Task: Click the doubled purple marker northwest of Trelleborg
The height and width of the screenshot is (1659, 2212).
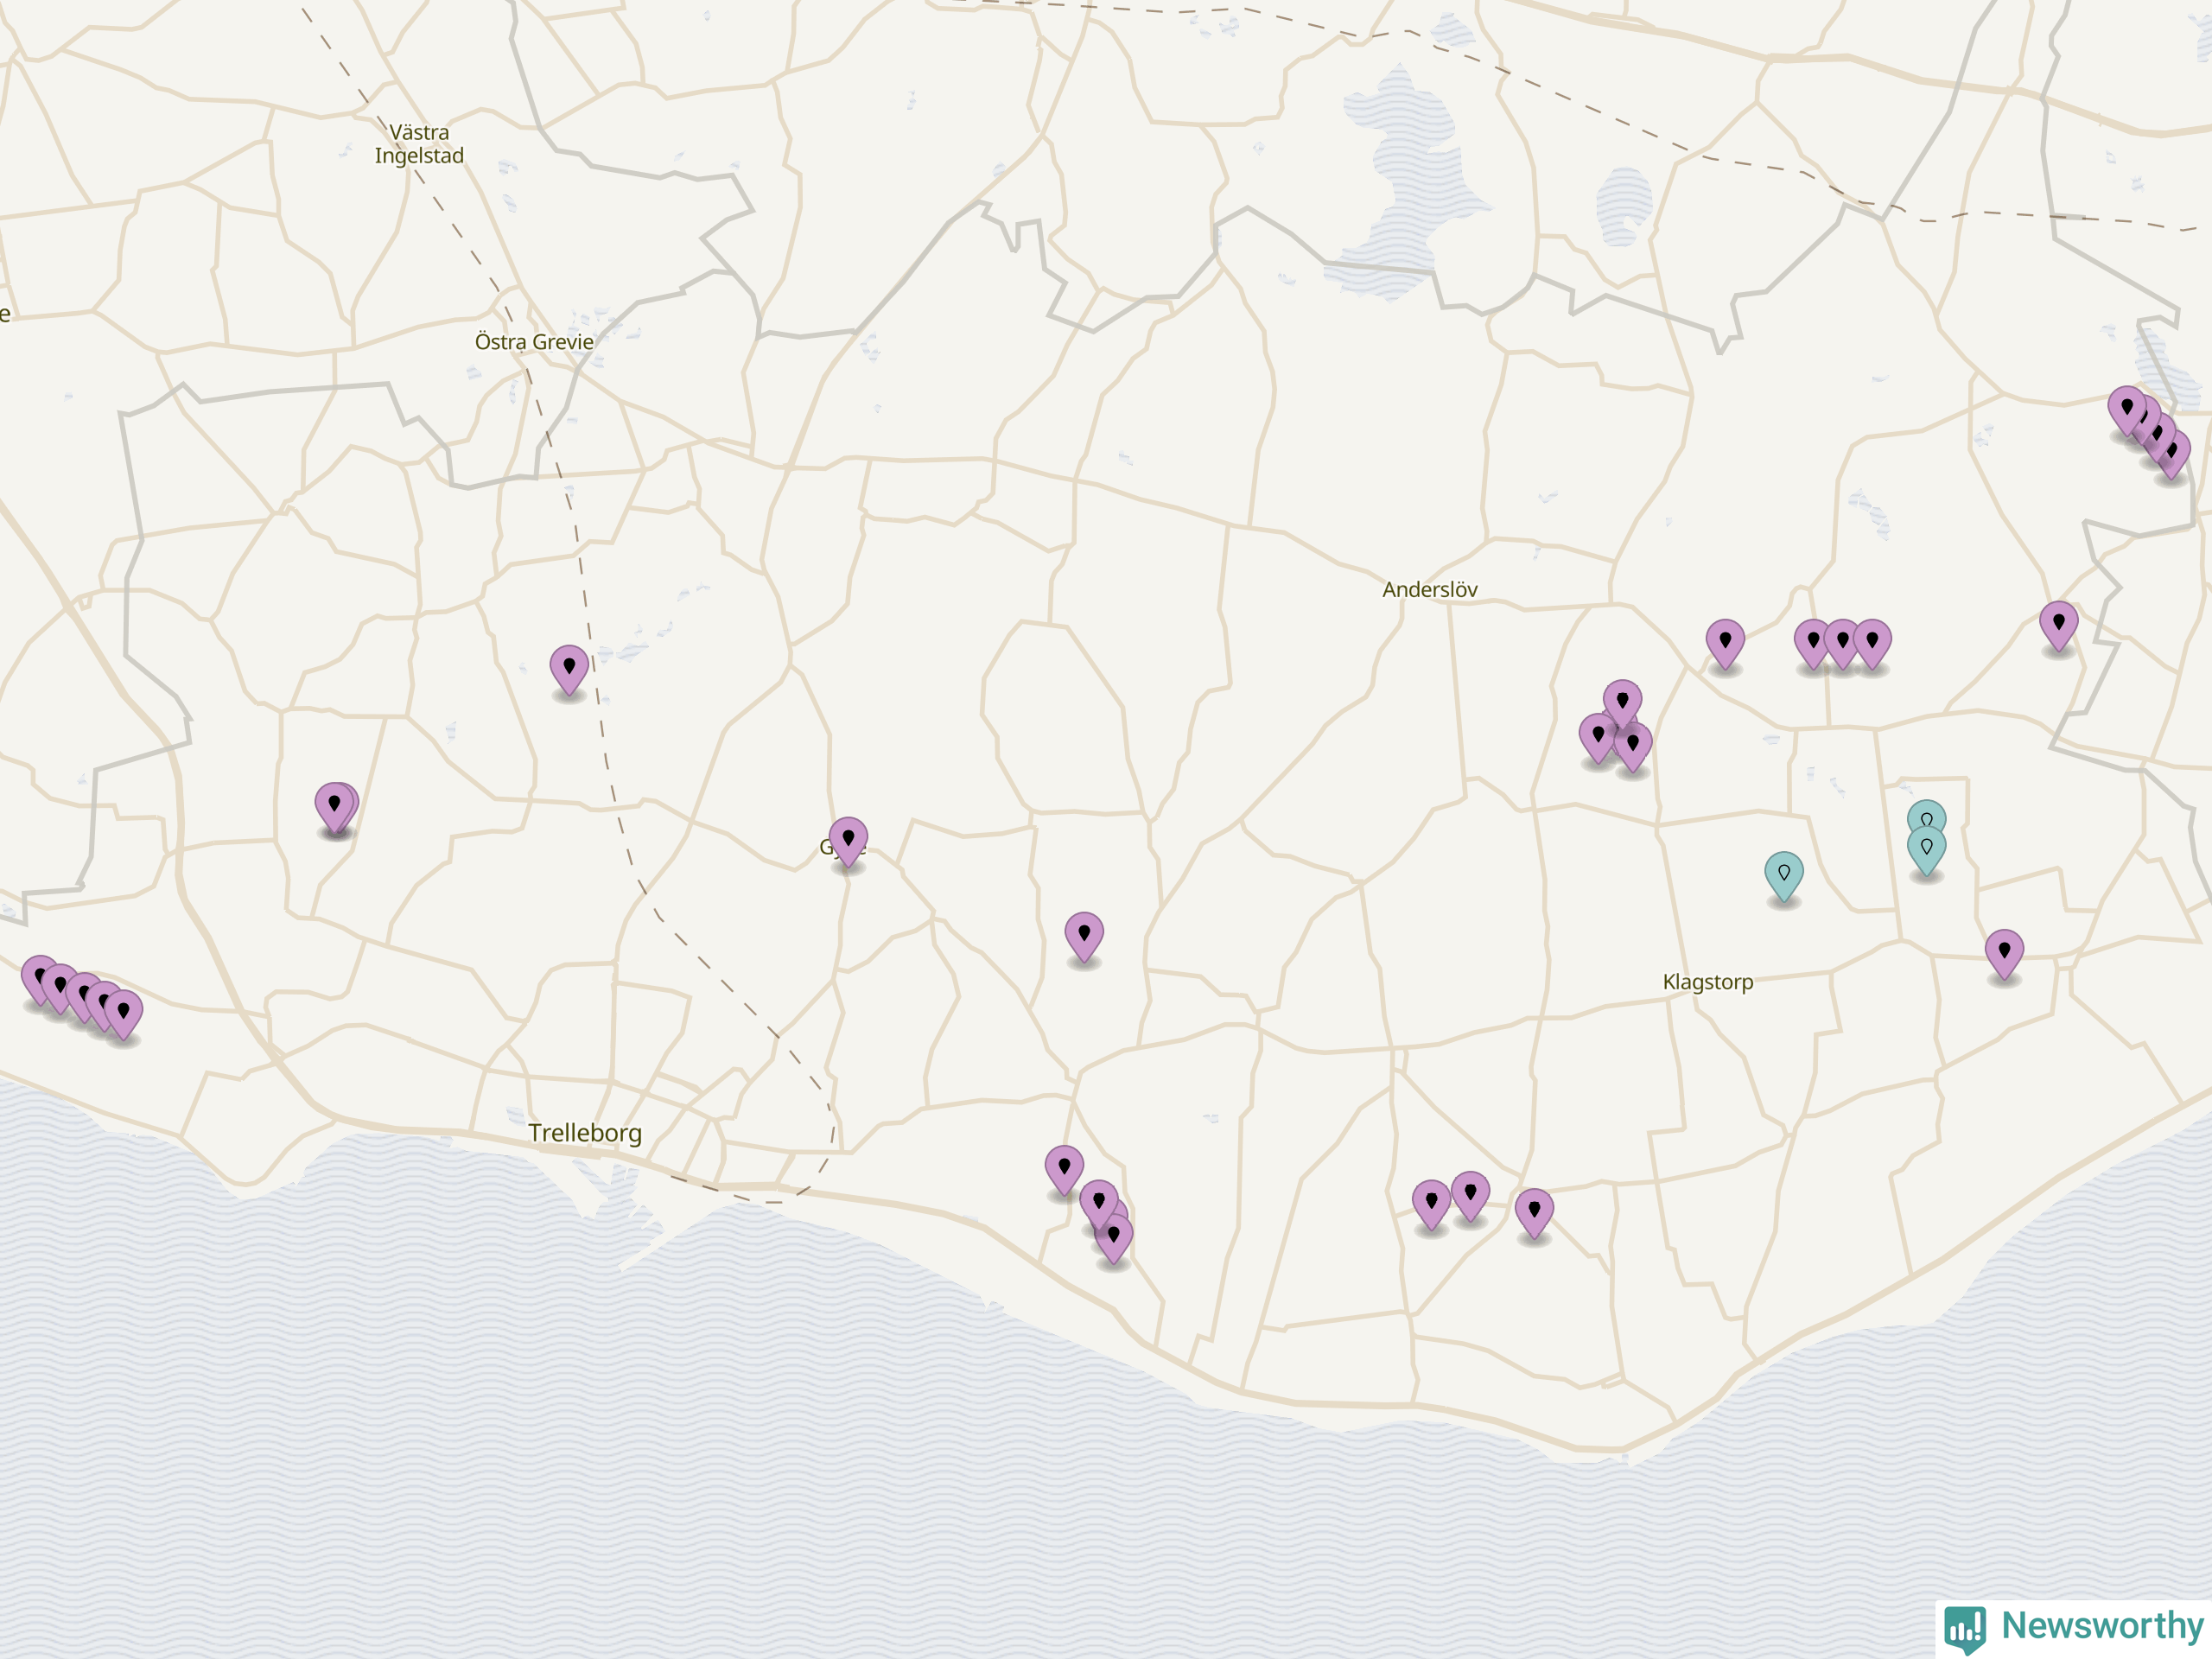Action: 335,807
